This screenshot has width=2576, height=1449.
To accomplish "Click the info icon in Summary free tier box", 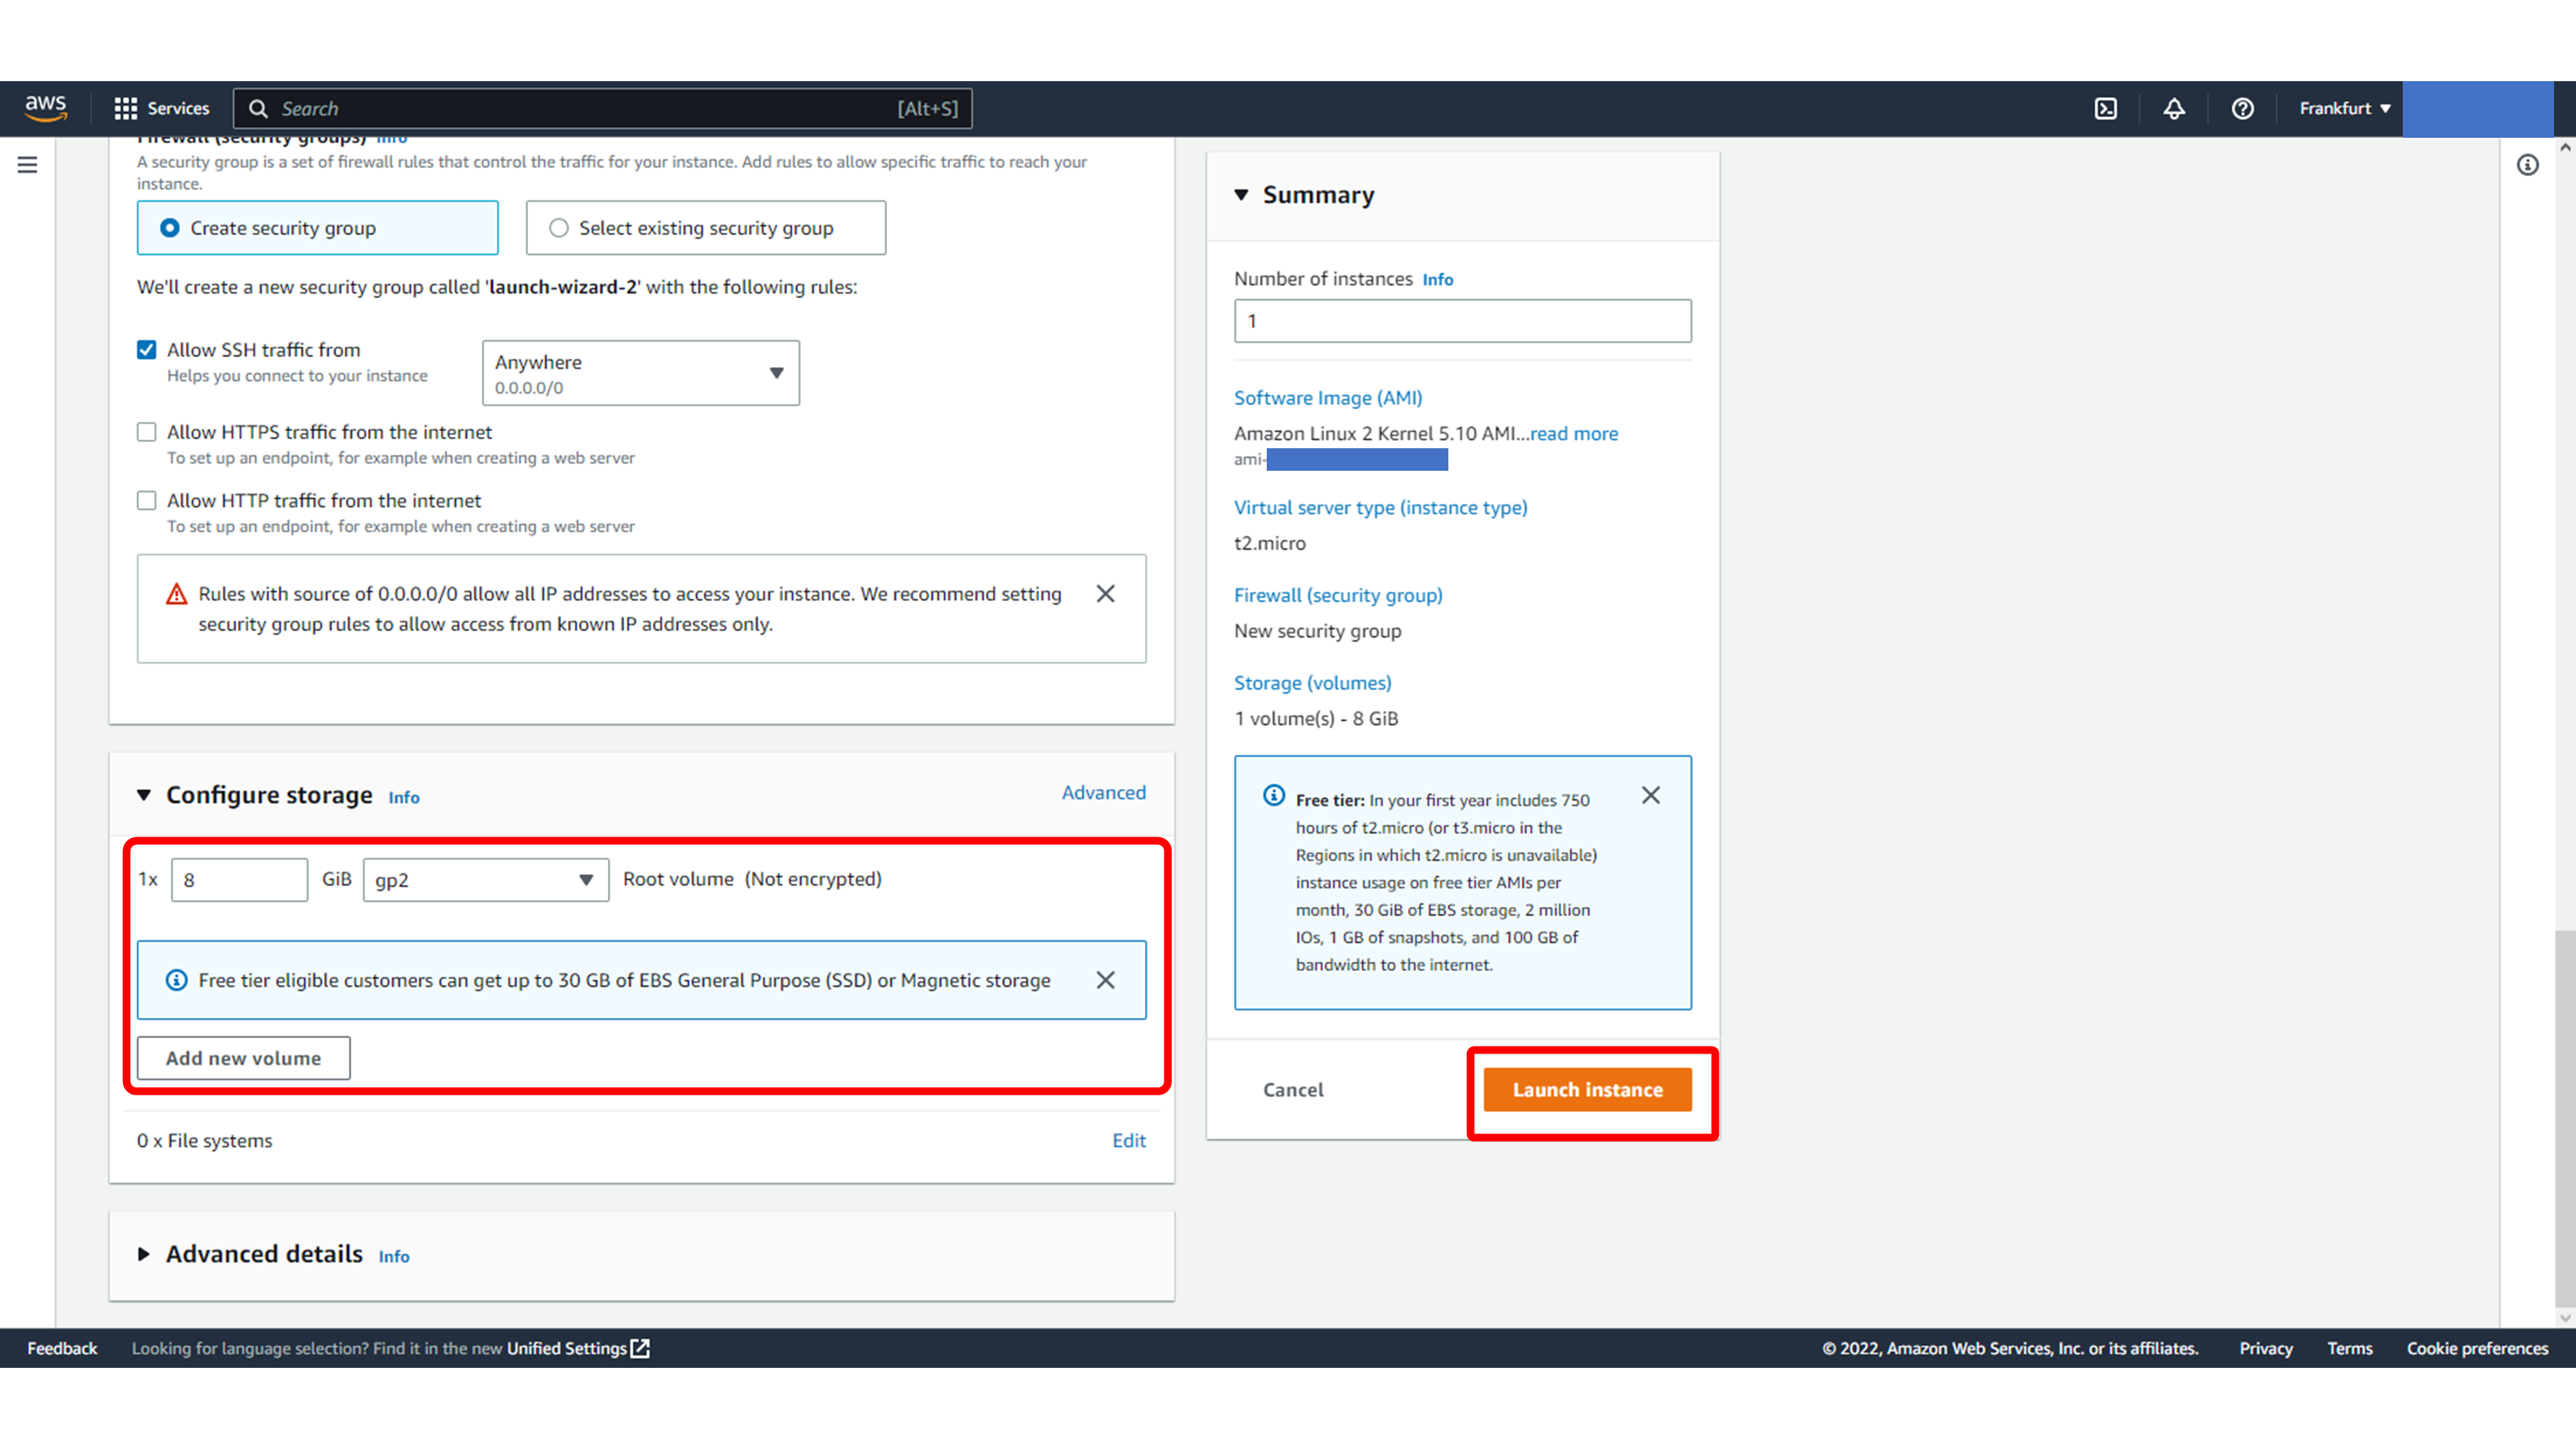I will [1273, 795].
